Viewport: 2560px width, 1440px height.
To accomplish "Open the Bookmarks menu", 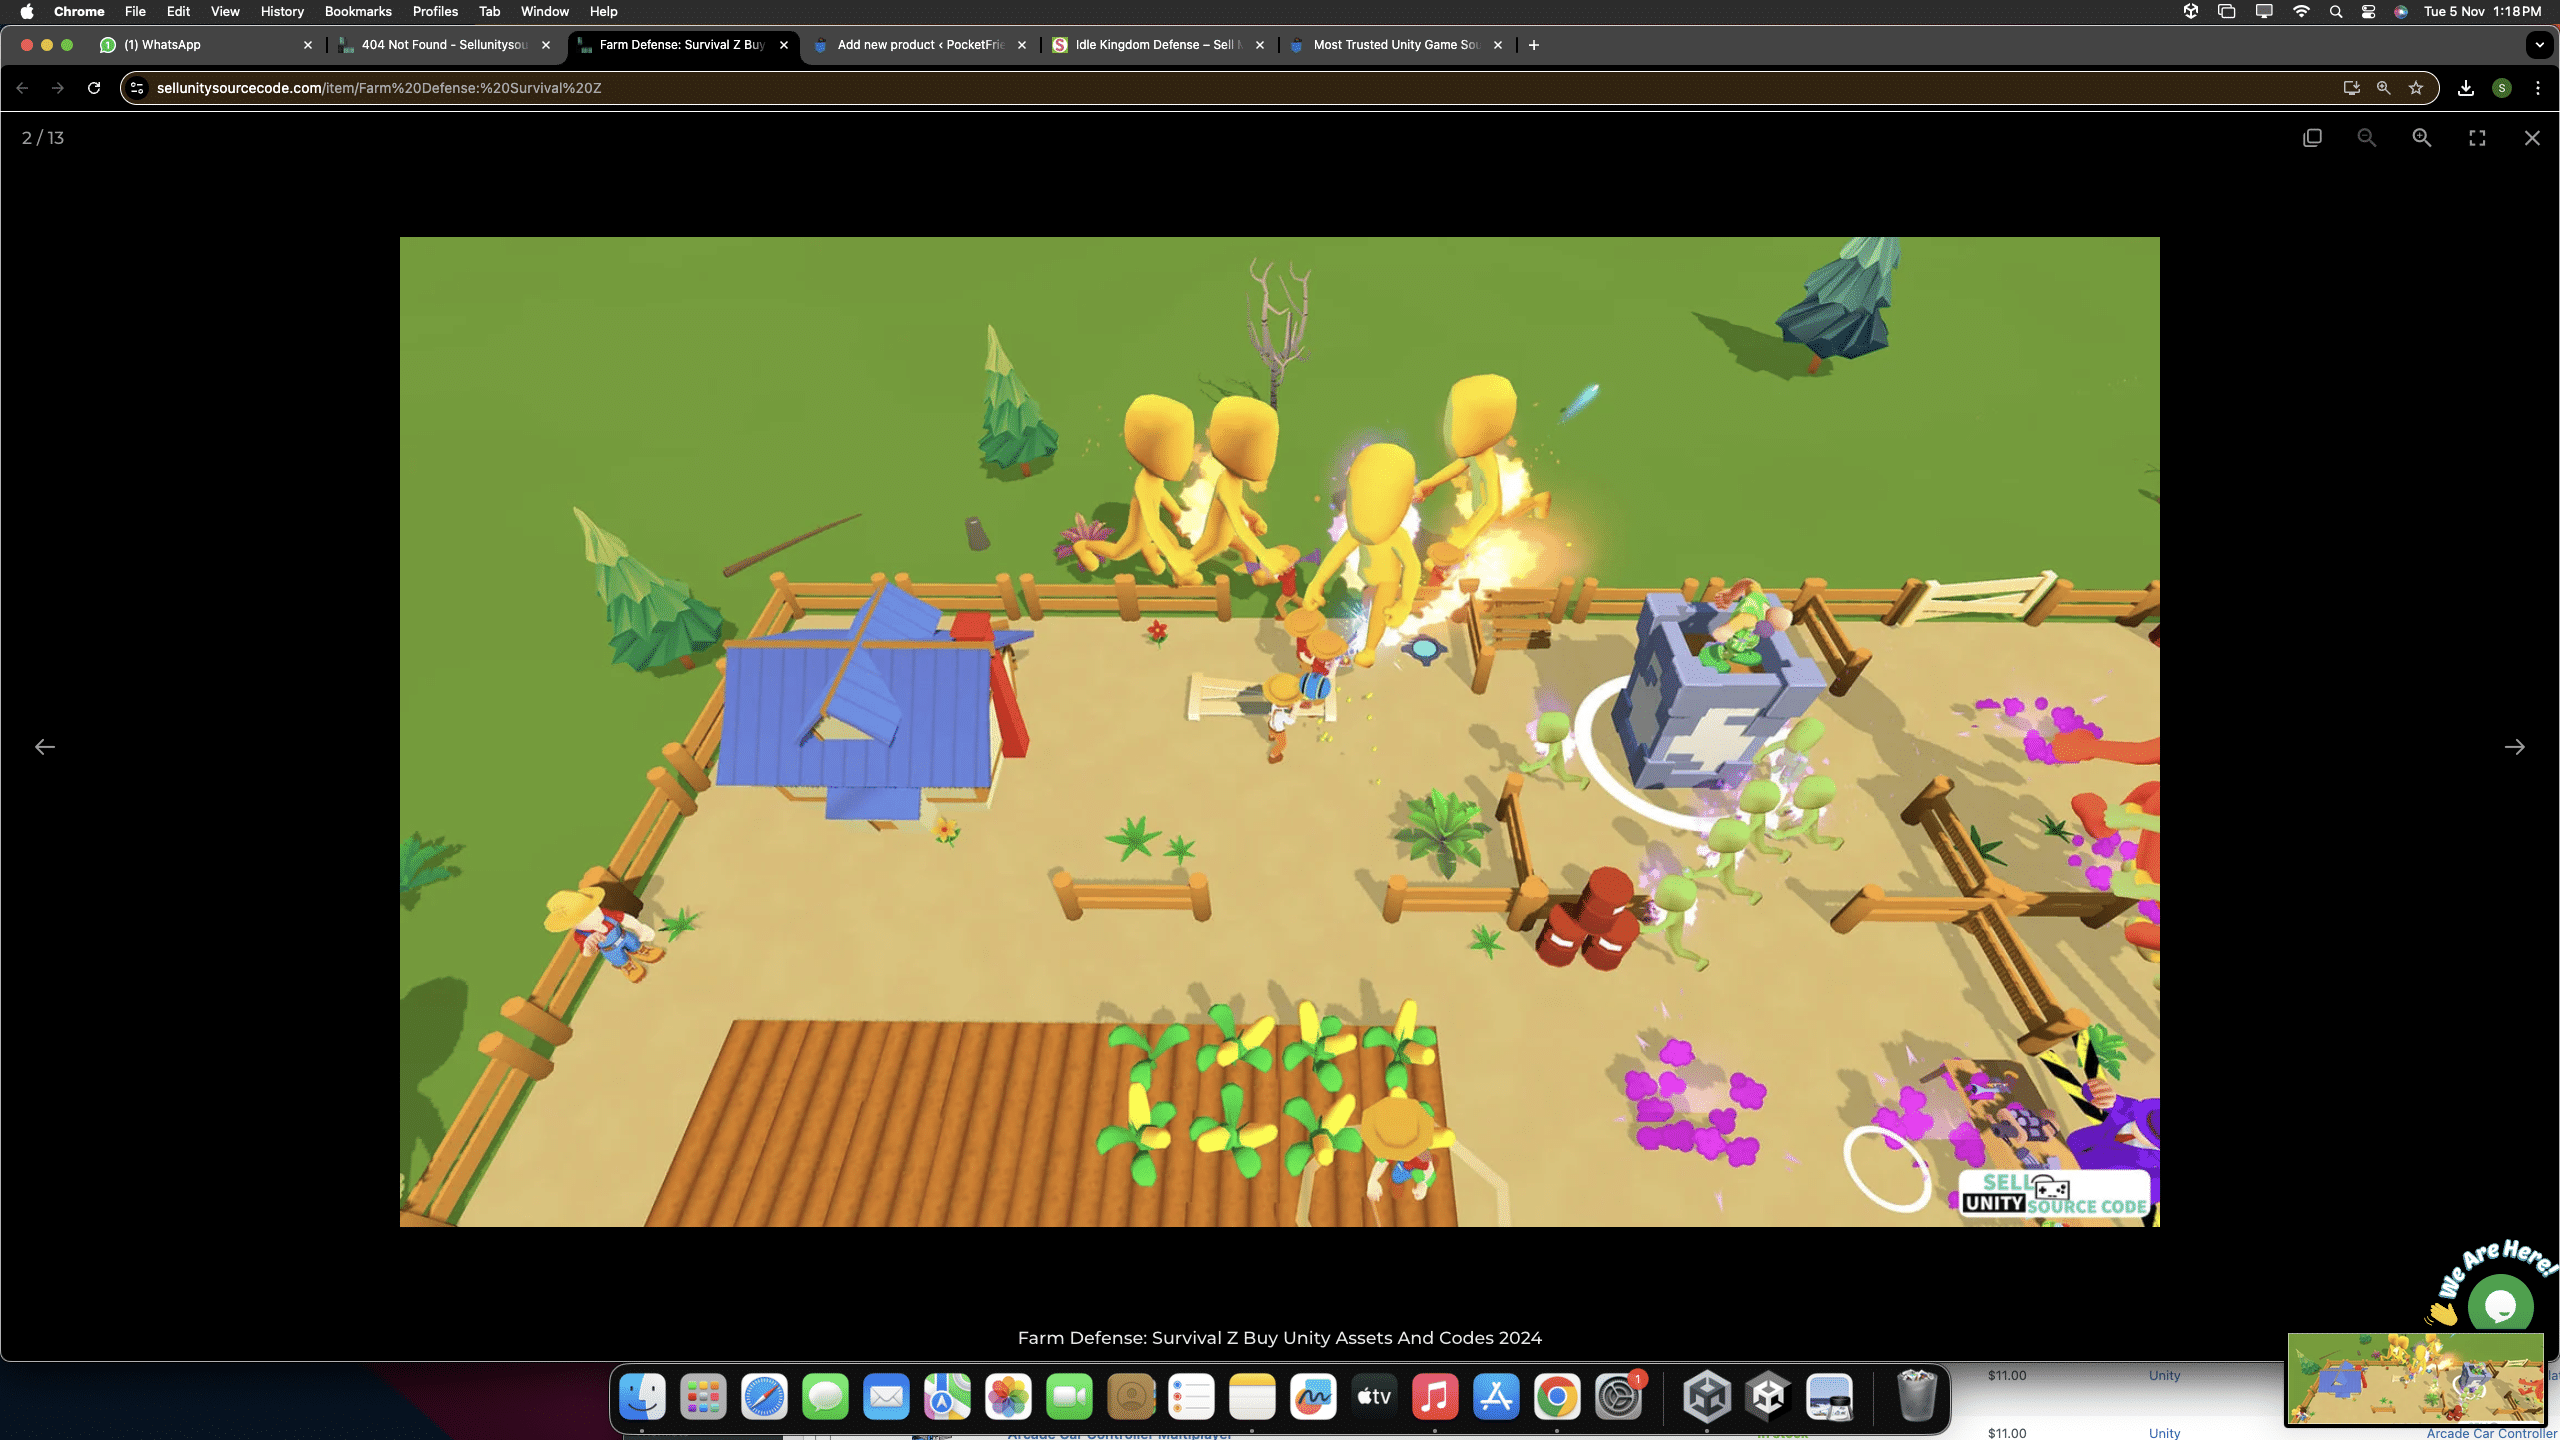I will click(358, 12).
